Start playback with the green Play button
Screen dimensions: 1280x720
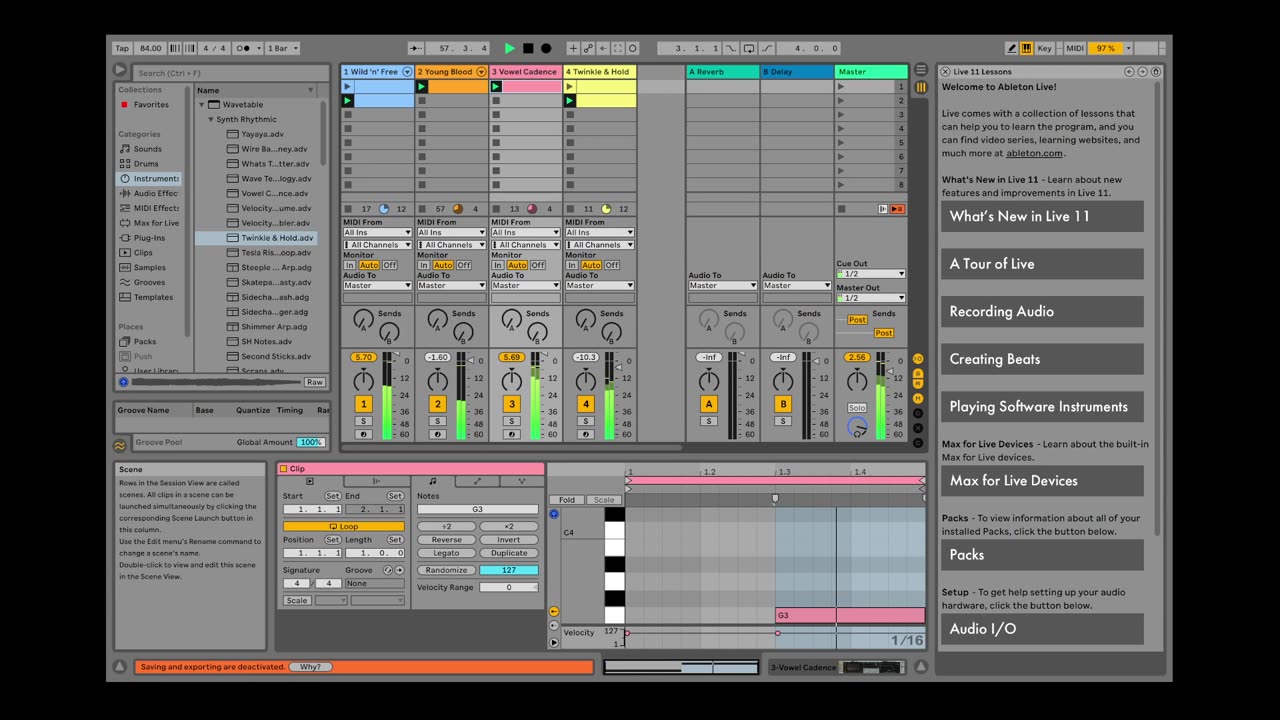click(x=510, y=48)
